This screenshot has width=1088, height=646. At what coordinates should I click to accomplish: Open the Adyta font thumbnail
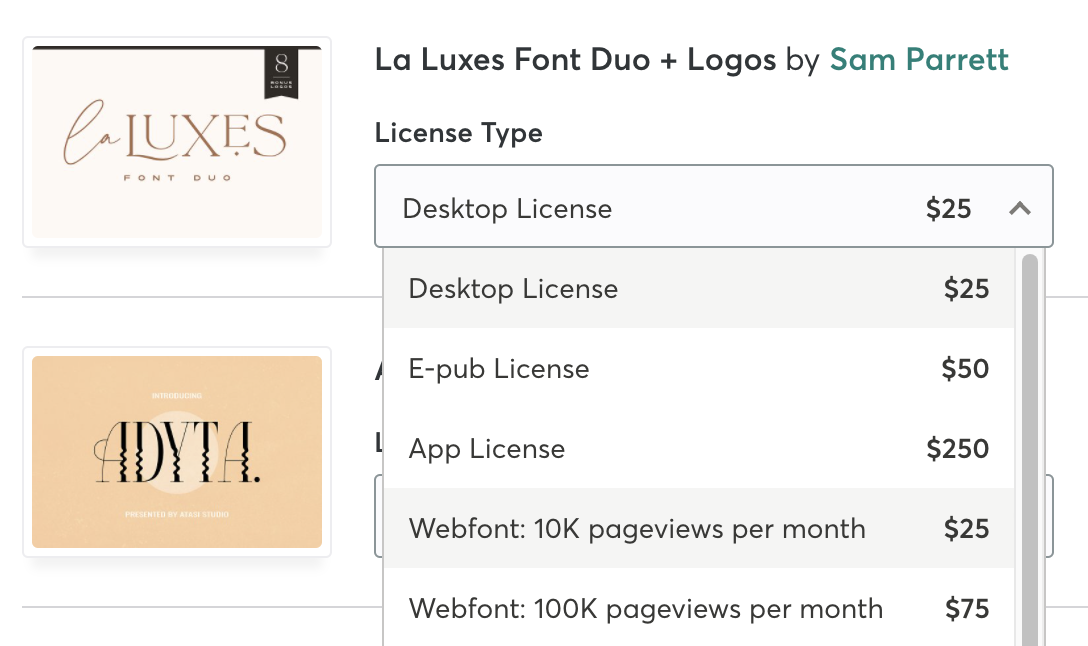tap(177, 452)
